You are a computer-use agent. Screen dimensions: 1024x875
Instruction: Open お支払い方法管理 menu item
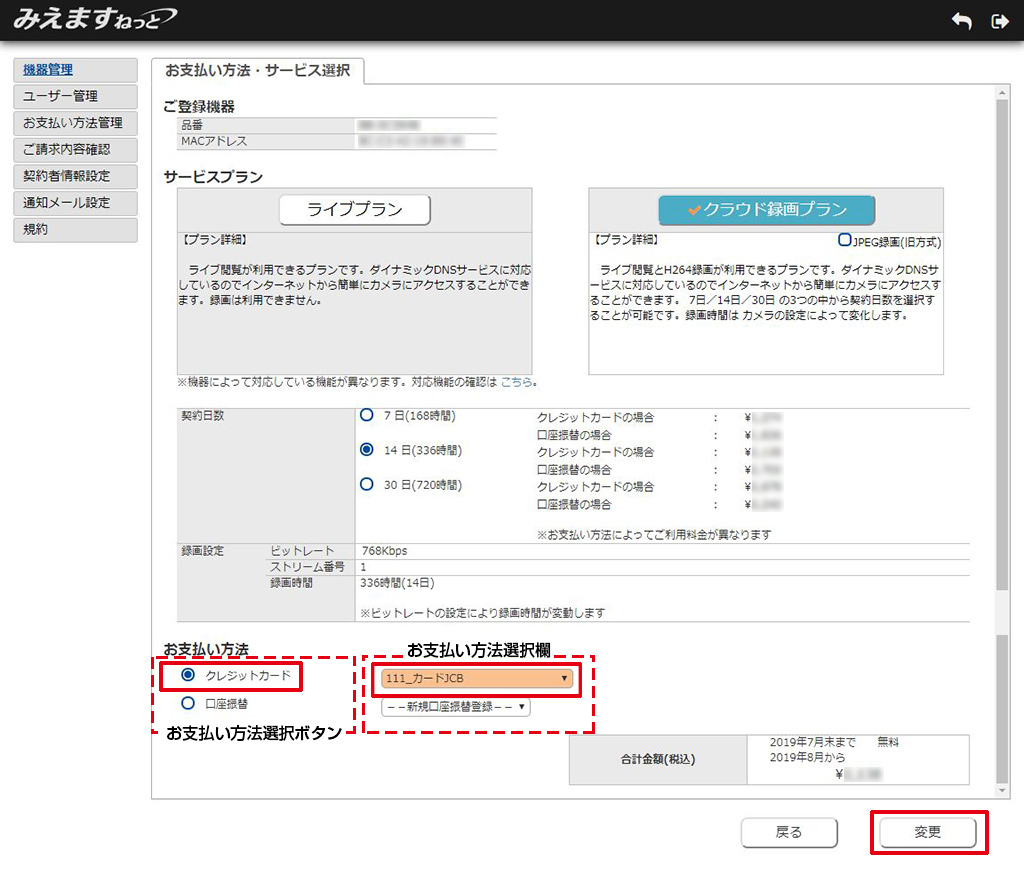pos(75,123)
